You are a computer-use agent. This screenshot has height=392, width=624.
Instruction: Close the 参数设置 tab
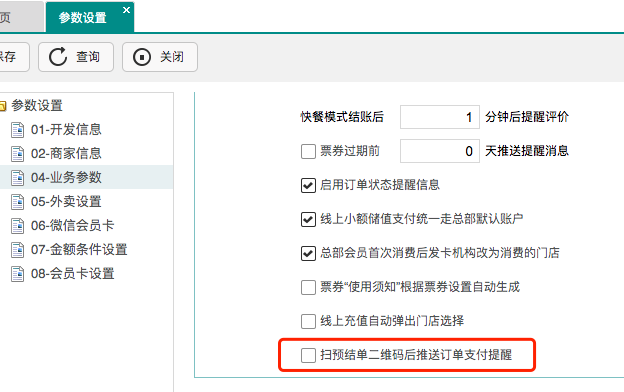pos(126,10)
